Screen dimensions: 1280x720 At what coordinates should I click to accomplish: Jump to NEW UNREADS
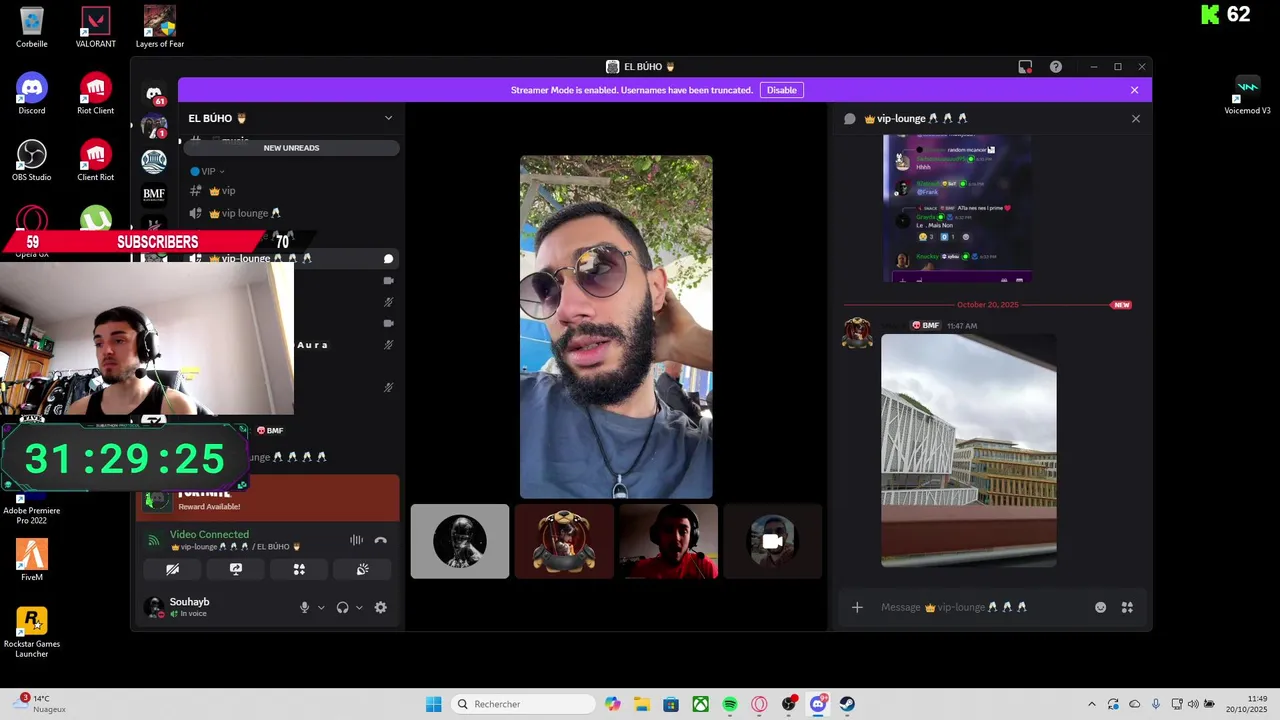pos(291,148)
